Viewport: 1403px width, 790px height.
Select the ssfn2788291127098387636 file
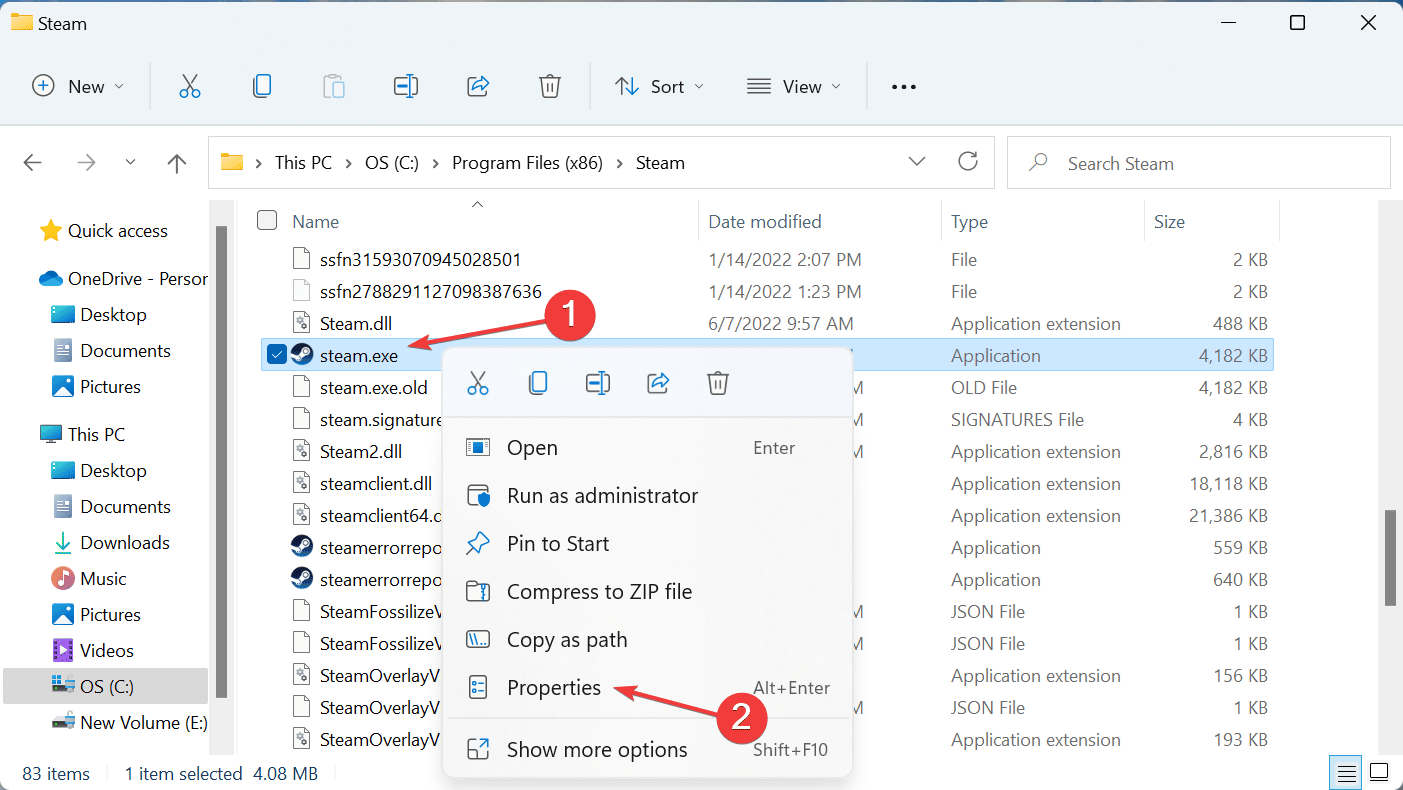coord(431,292)
